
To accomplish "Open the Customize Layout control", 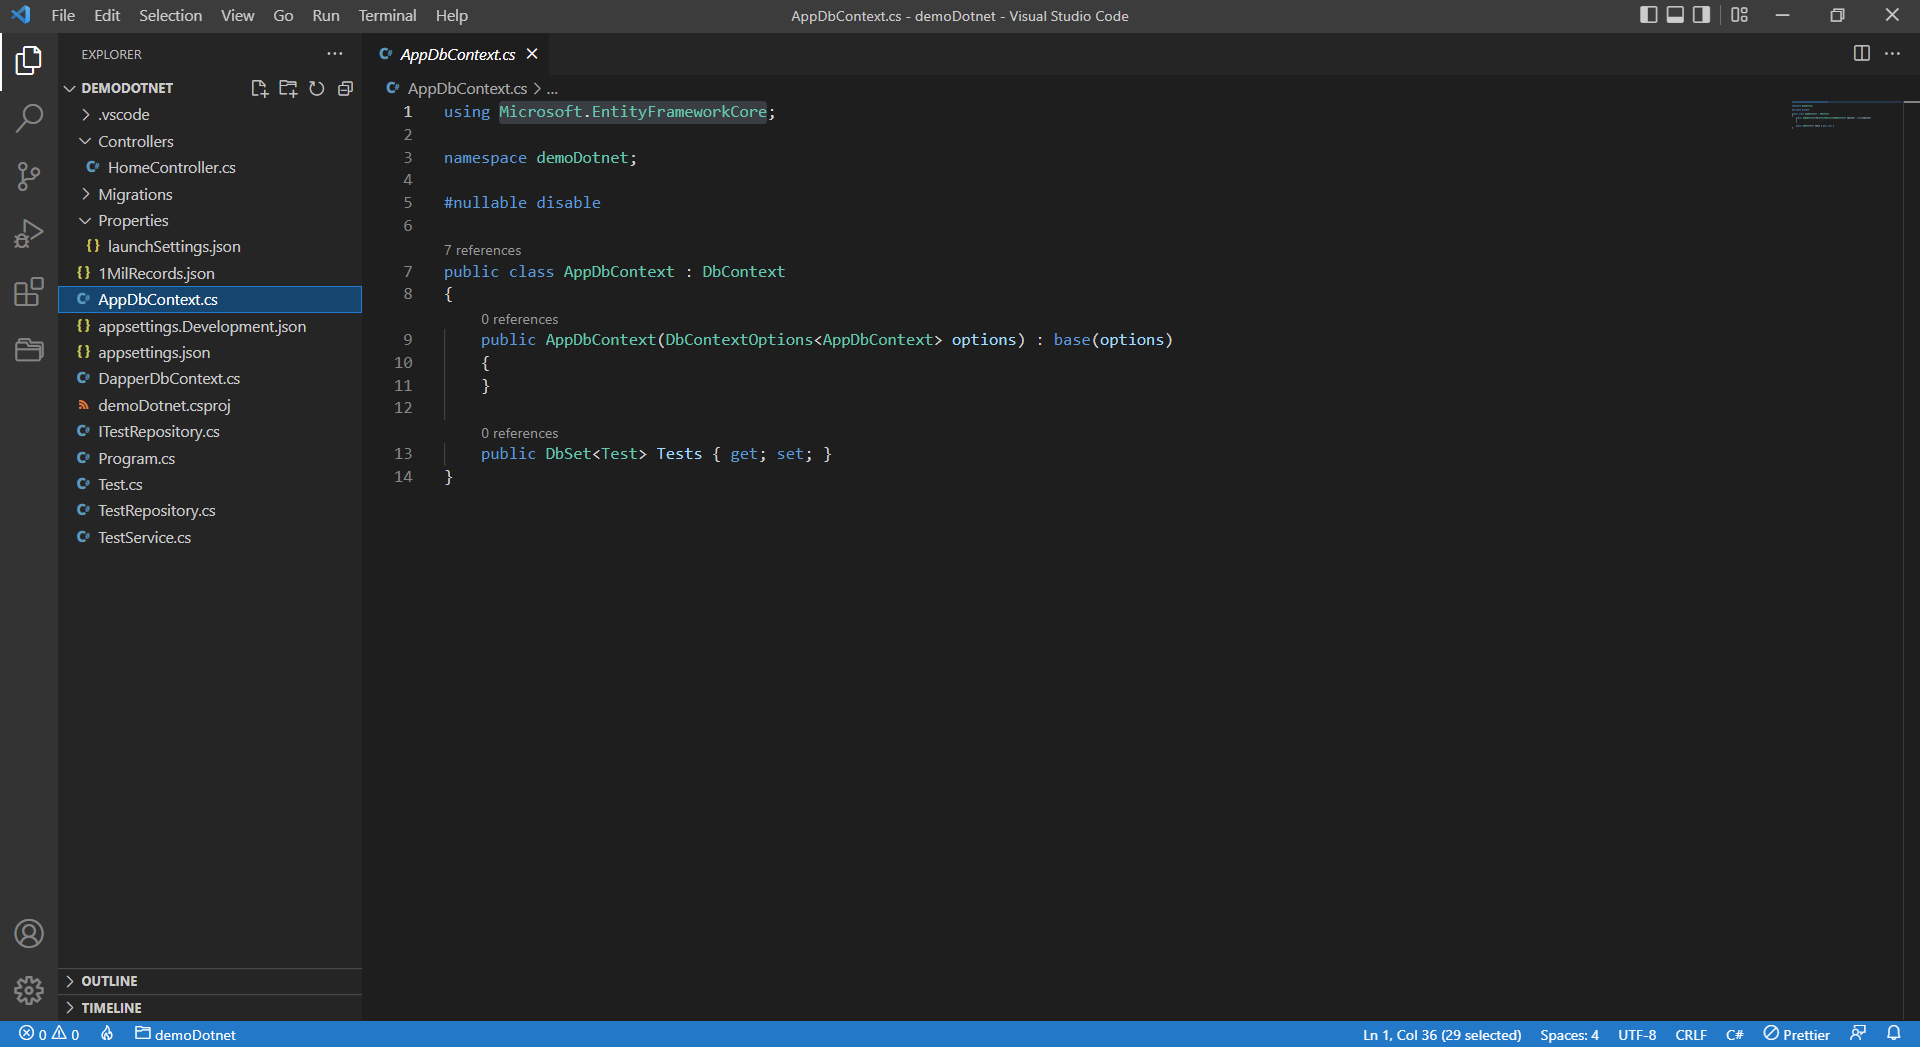I will 1739,15.
